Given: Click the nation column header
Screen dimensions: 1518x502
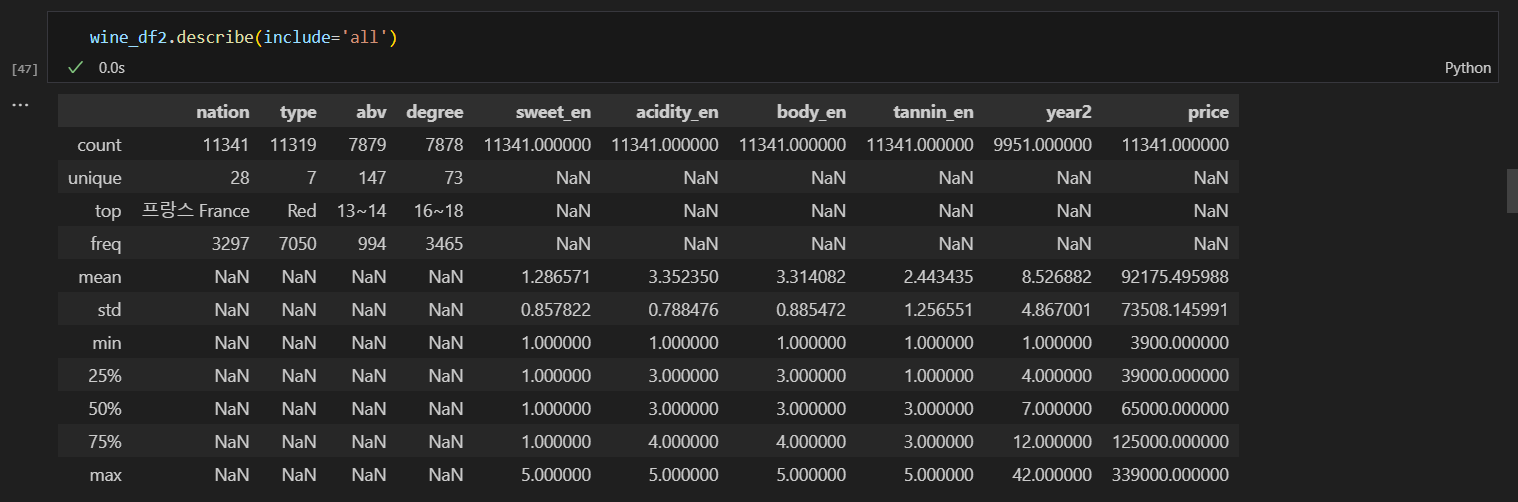Looking at the screenshot, I should tap(223, 112).
